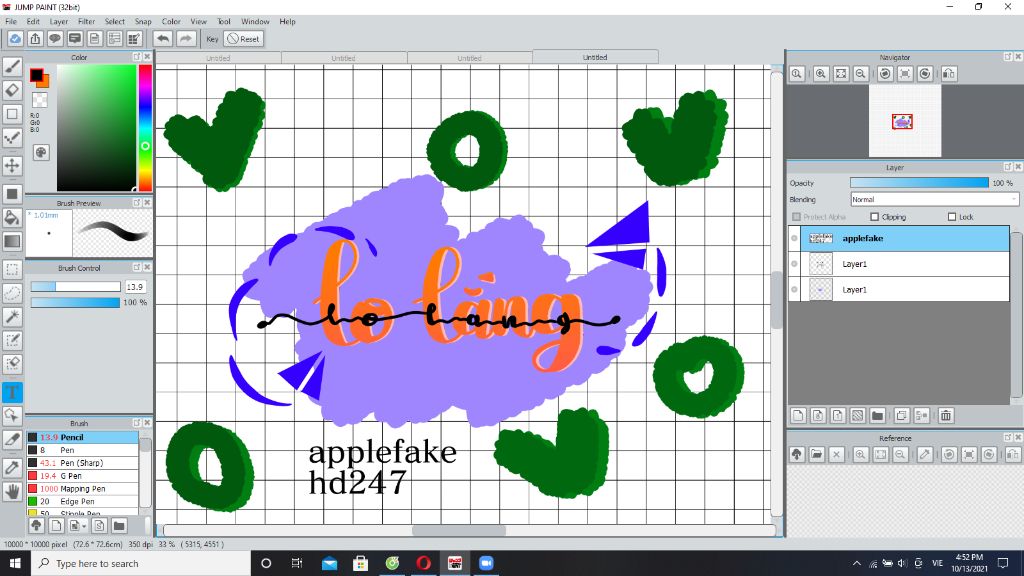Open image file in Reference panel

click(817, 455)
